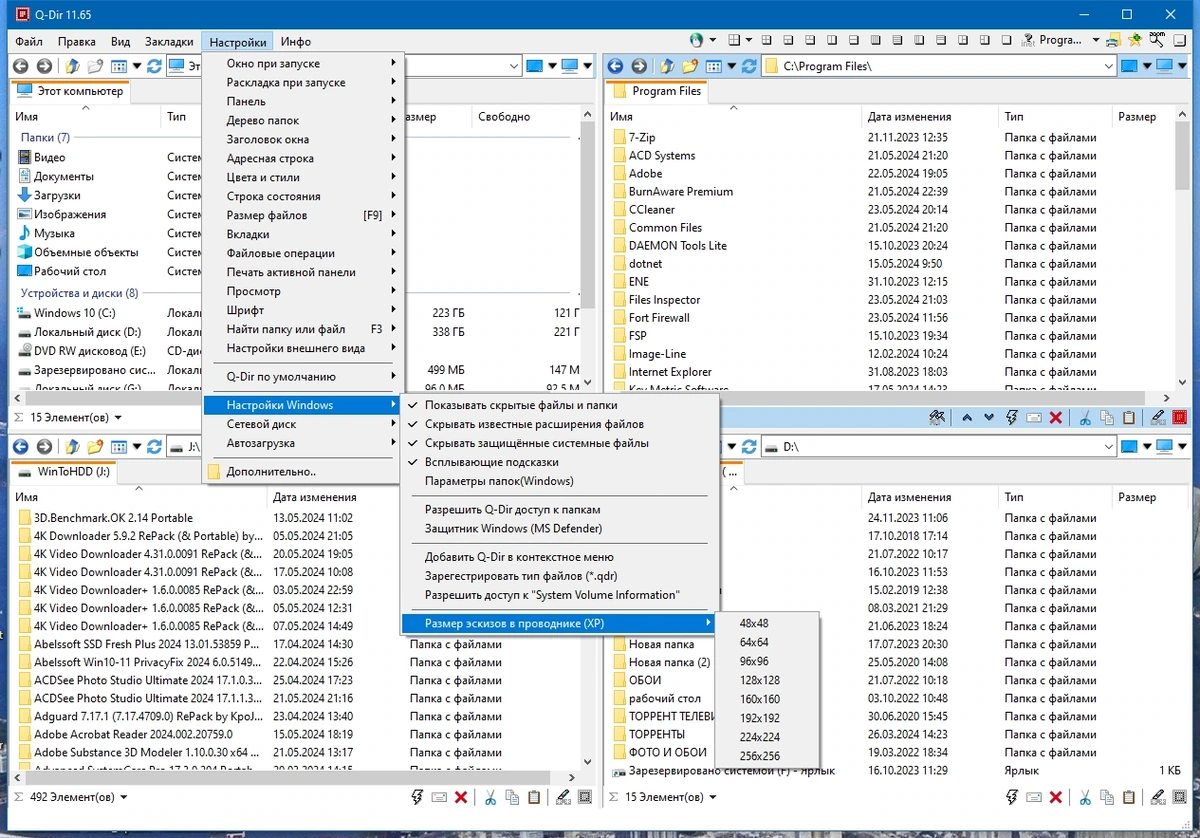This screenshot has width=1200, height=838.
Task: Open the Закладки menu
Action: tap(169, 42)
